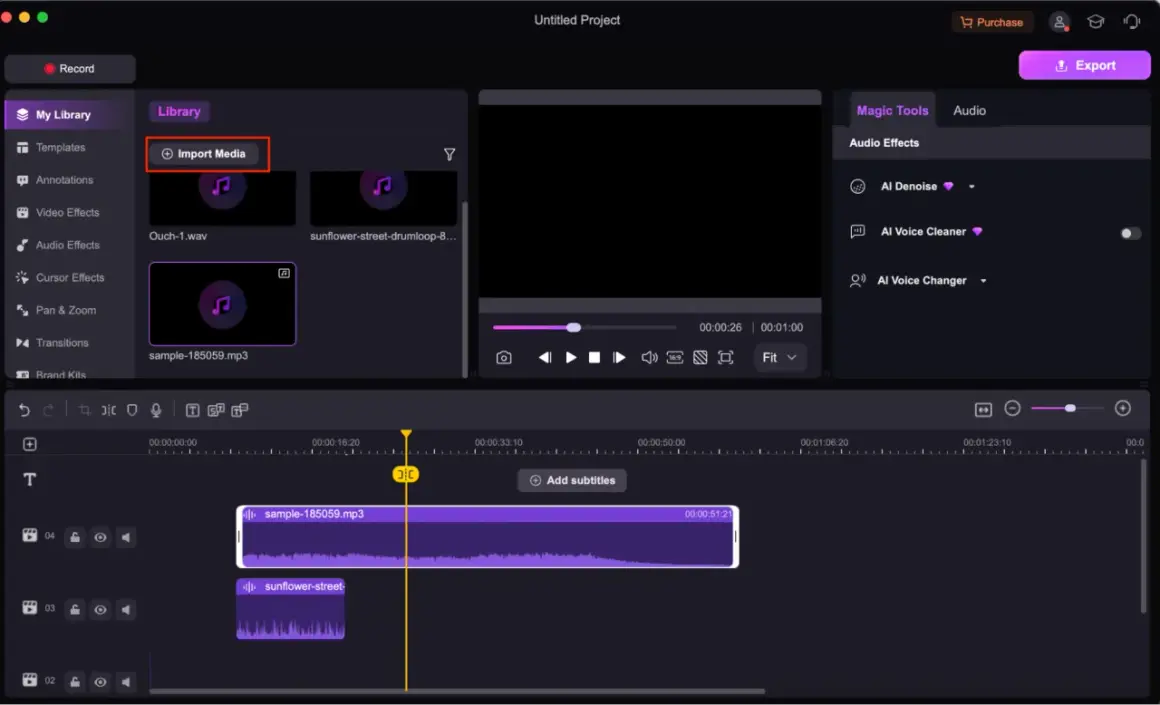Select the subtitle track T icon
Image resolution: width=1160 pixels, height=705 pixels.
coord(30,479)
